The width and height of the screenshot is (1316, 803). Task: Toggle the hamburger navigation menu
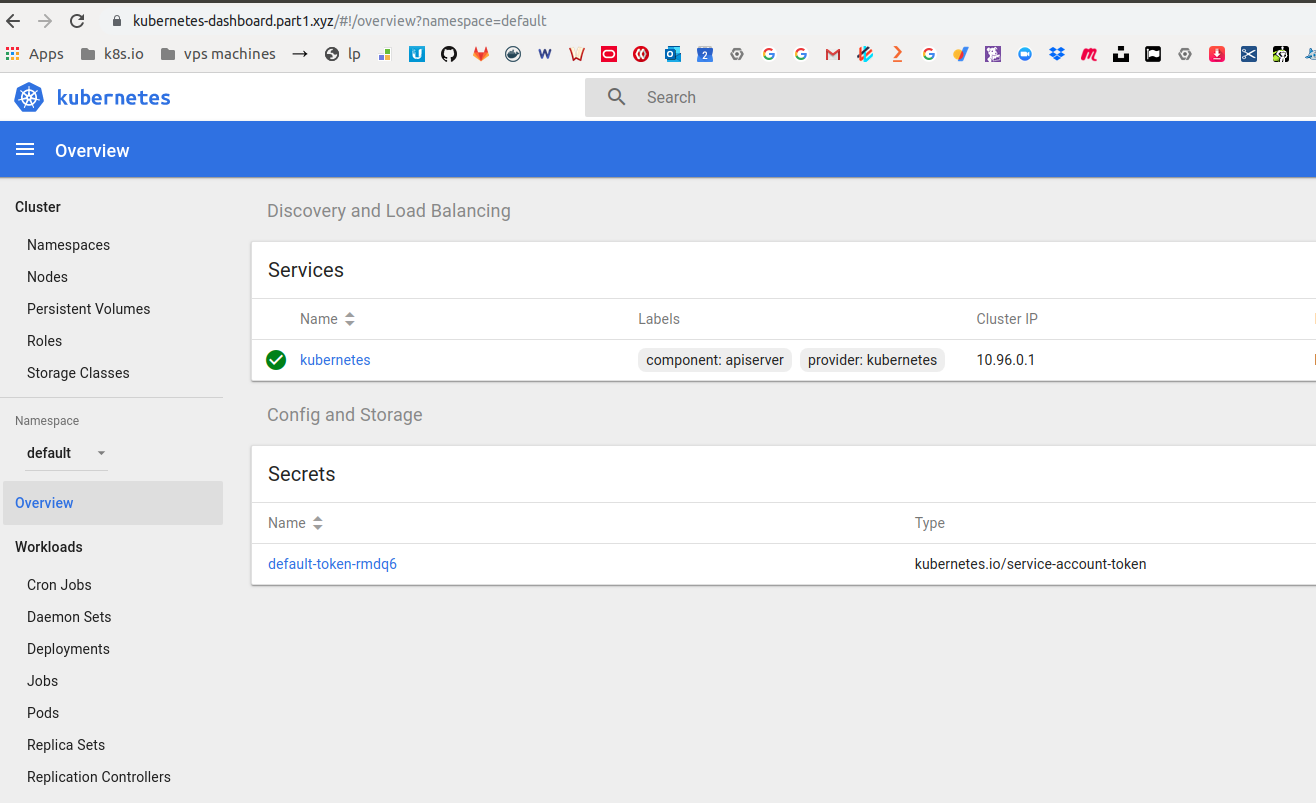tap(25, 150)
